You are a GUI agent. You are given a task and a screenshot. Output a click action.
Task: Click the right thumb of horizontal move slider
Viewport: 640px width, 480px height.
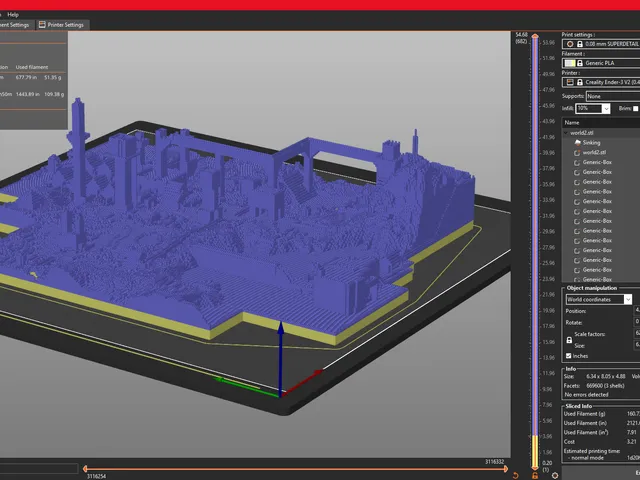pyautogui.click(x=507, y=469)
